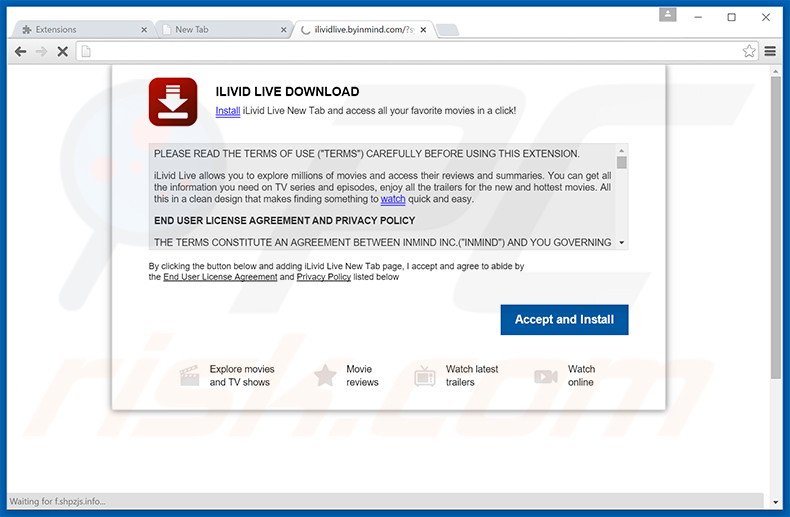Open the End User License Agreement link
The height and width of the screenshot is (517, 790).
[220, 277]
